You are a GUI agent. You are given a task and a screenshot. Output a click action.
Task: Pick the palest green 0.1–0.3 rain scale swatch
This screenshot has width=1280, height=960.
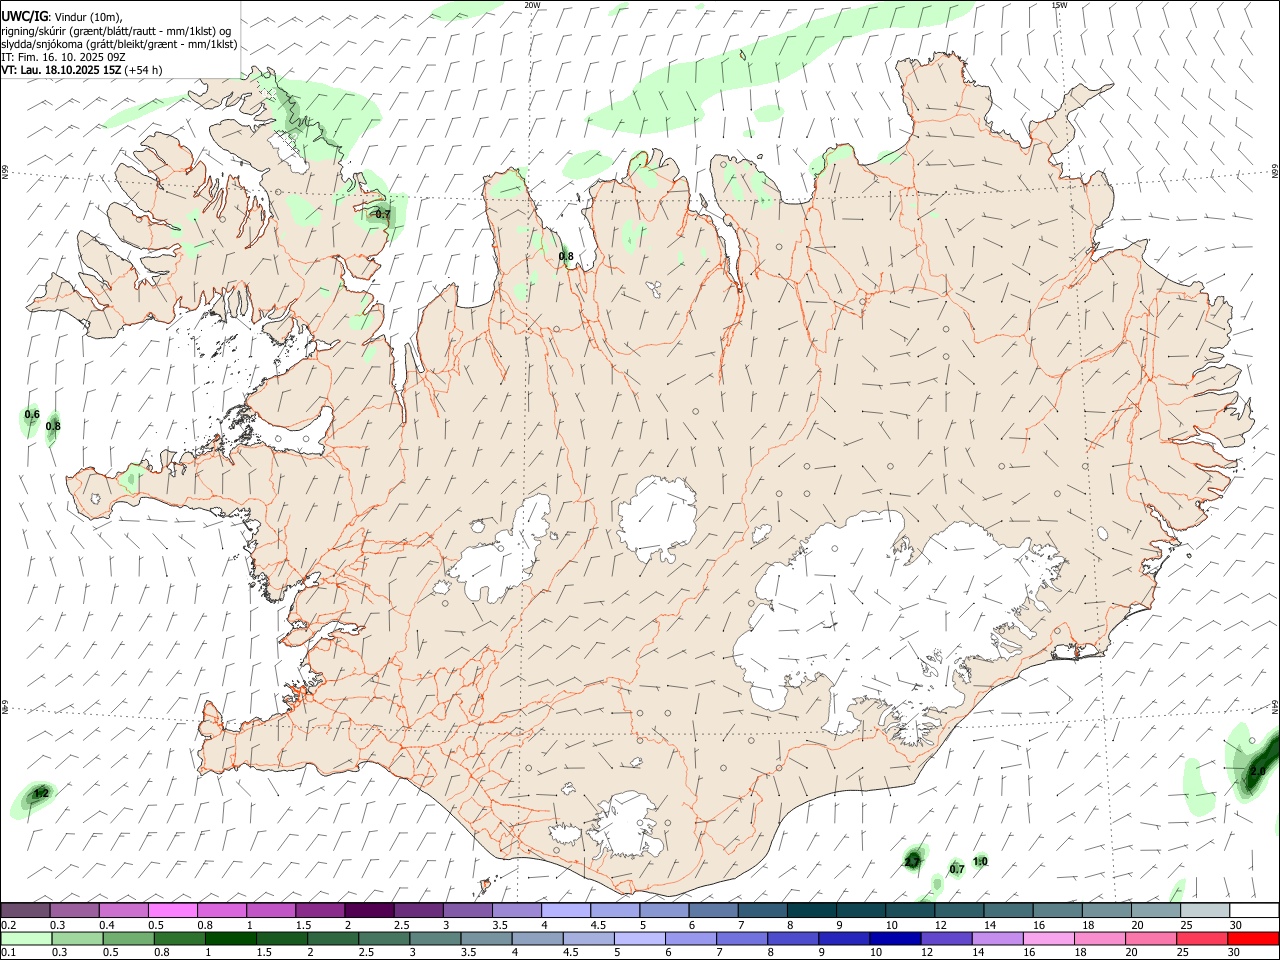26,939
